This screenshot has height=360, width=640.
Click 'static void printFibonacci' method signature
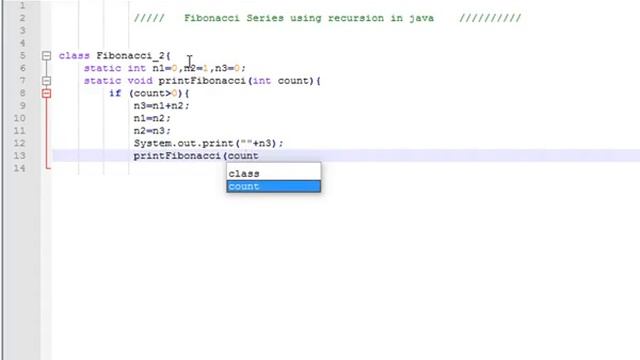[x=202, y=81]
